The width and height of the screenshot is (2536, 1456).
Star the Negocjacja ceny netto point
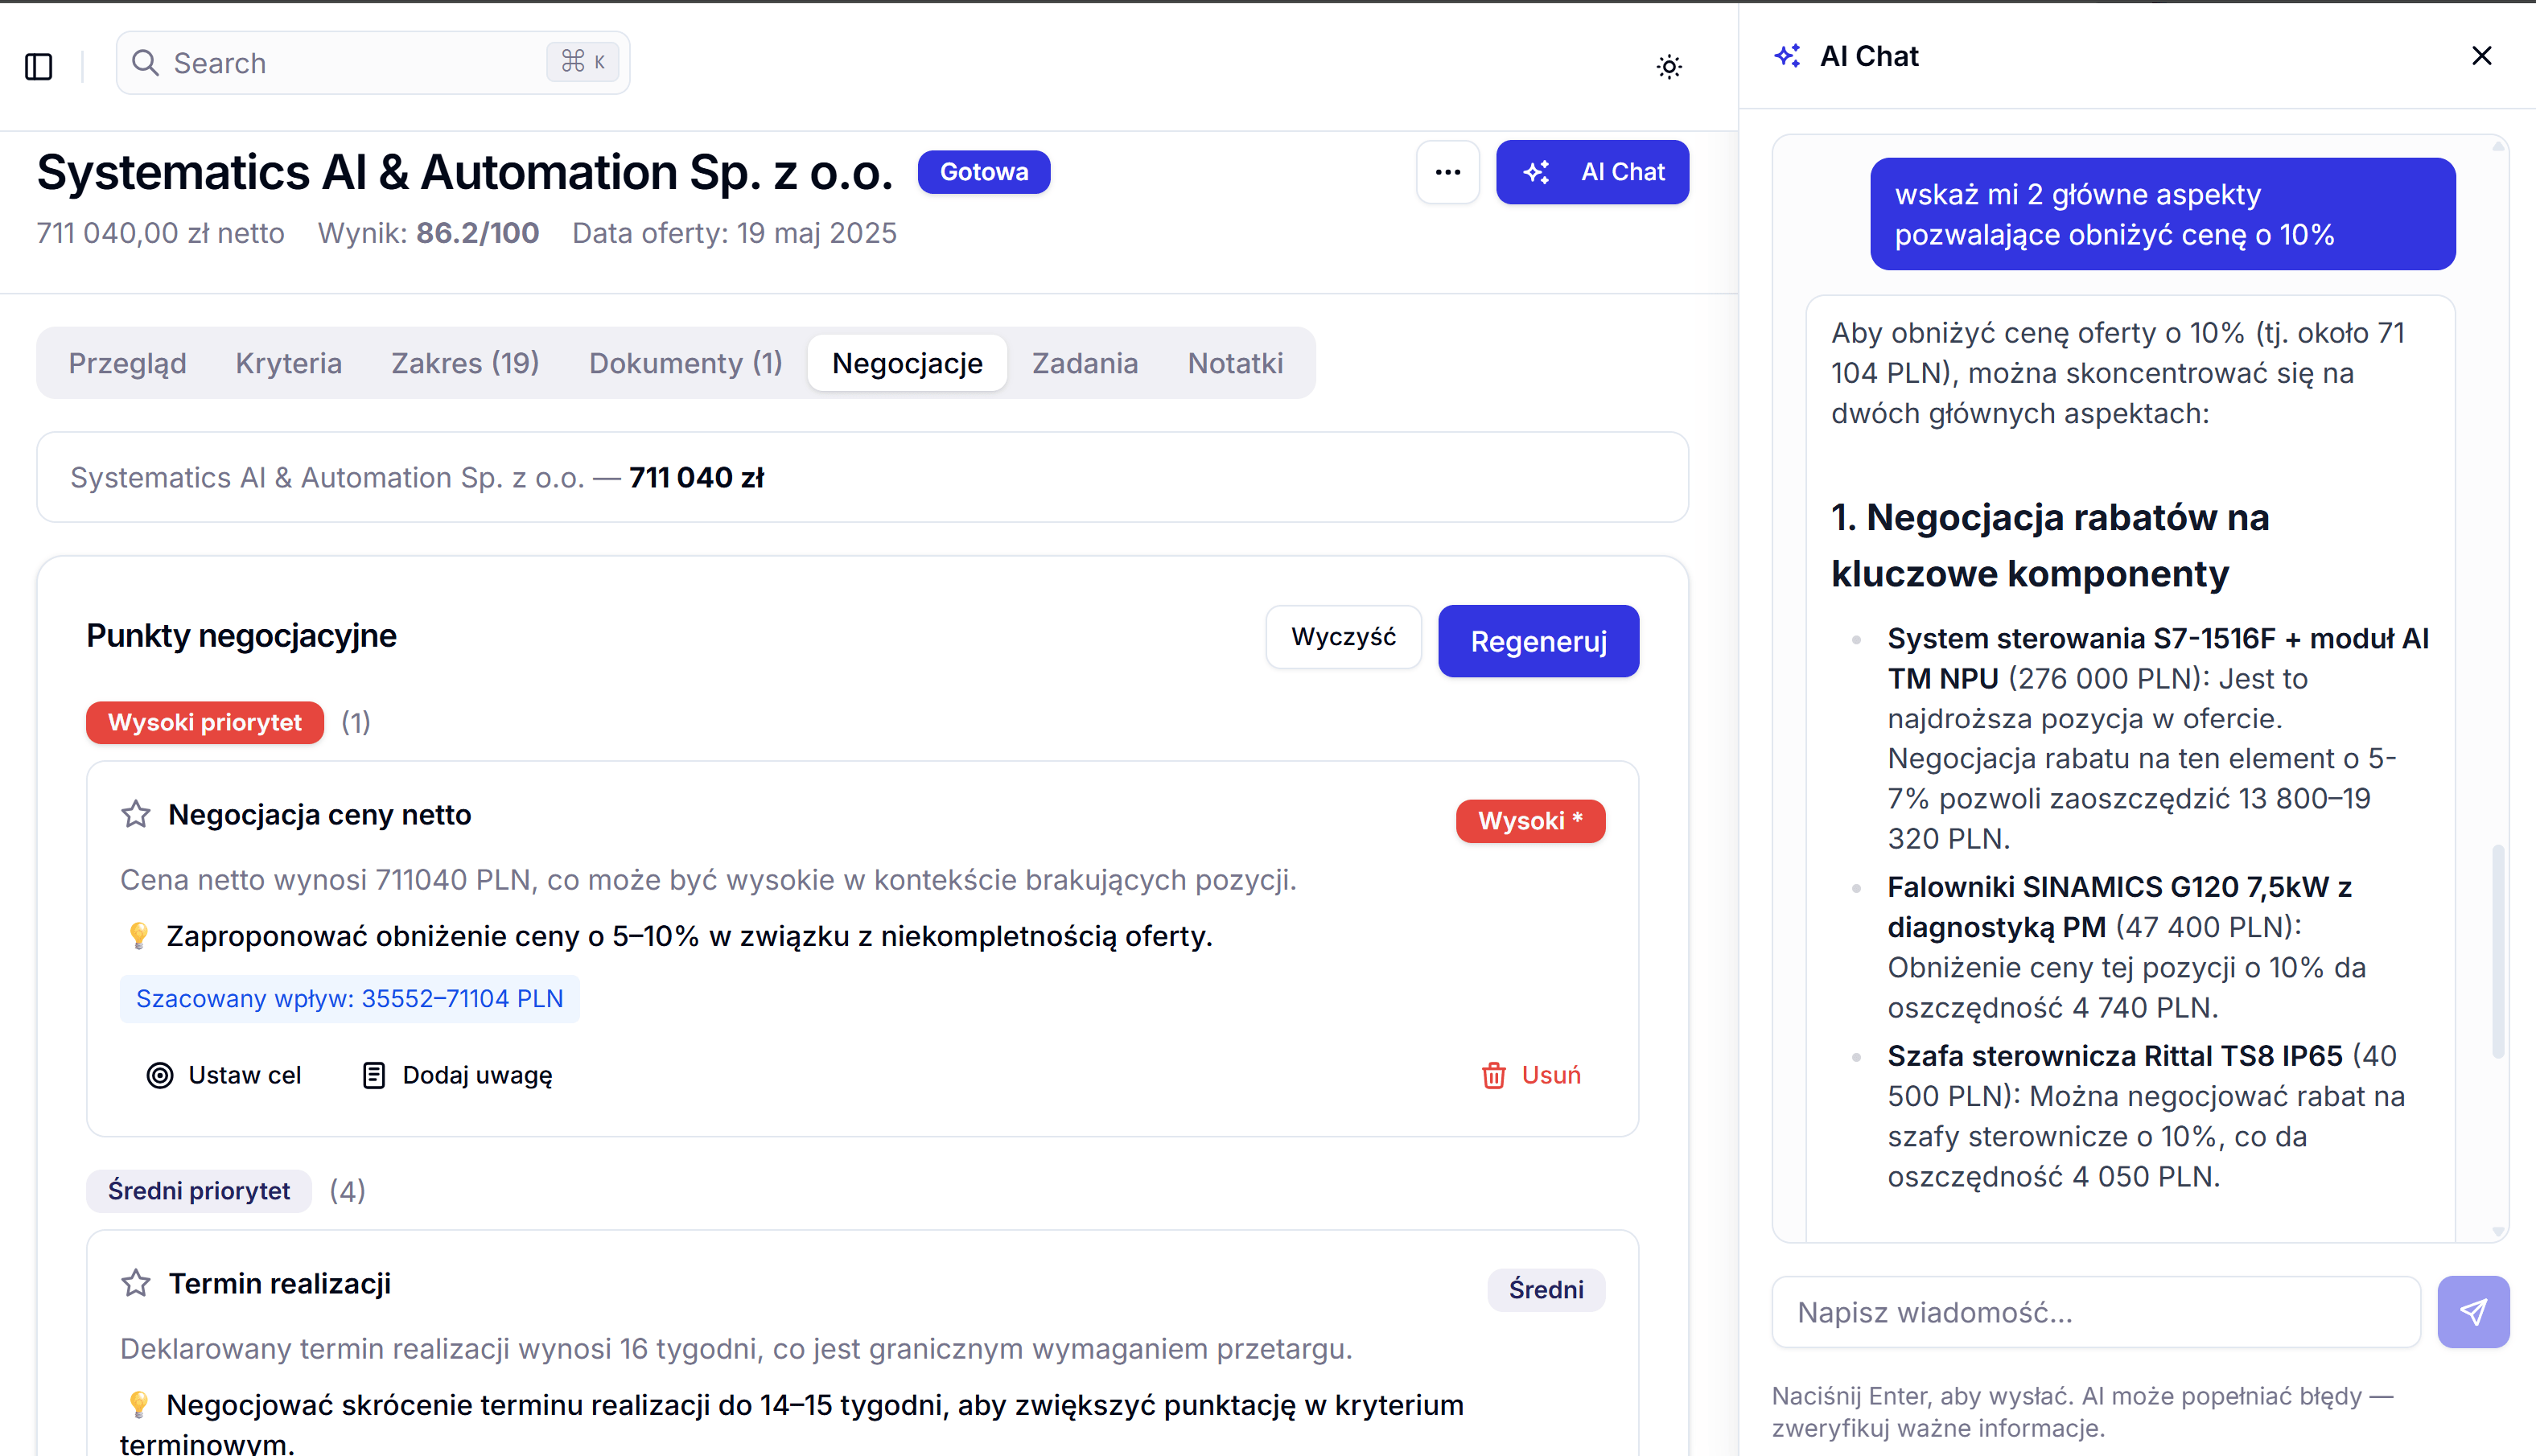(x=136, y=815)
